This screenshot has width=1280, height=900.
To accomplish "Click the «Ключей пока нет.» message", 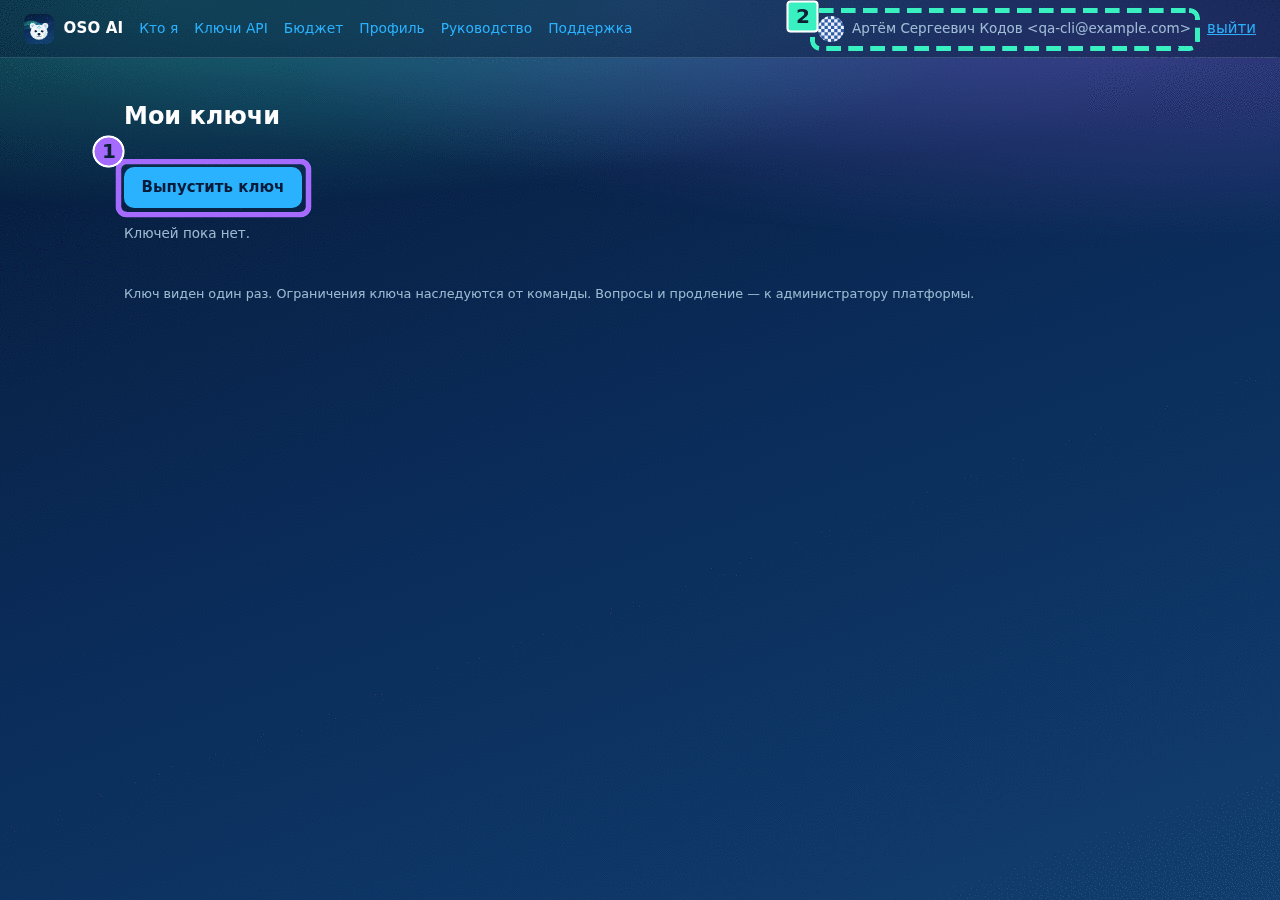I will (187, 233).
